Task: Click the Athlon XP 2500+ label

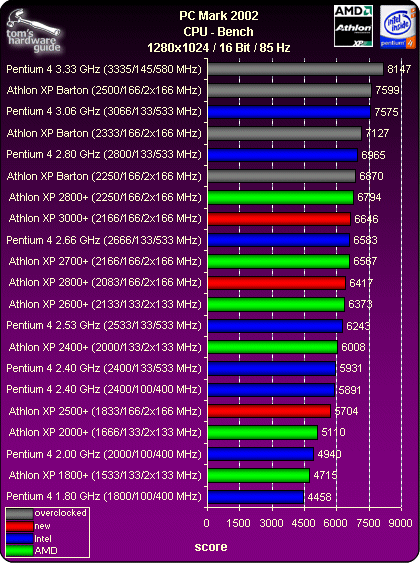Action: tap(105, 411)
